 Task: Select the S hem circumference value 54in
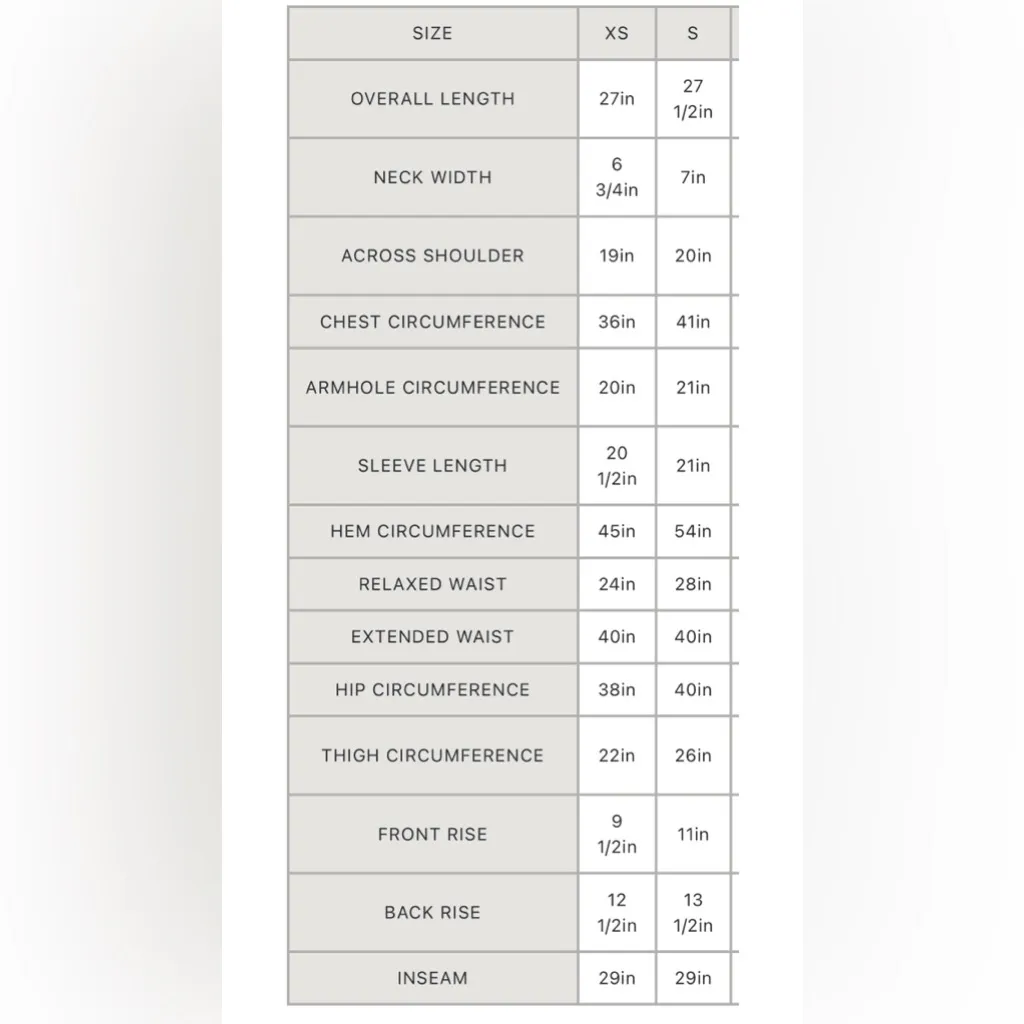click(693, 531)
